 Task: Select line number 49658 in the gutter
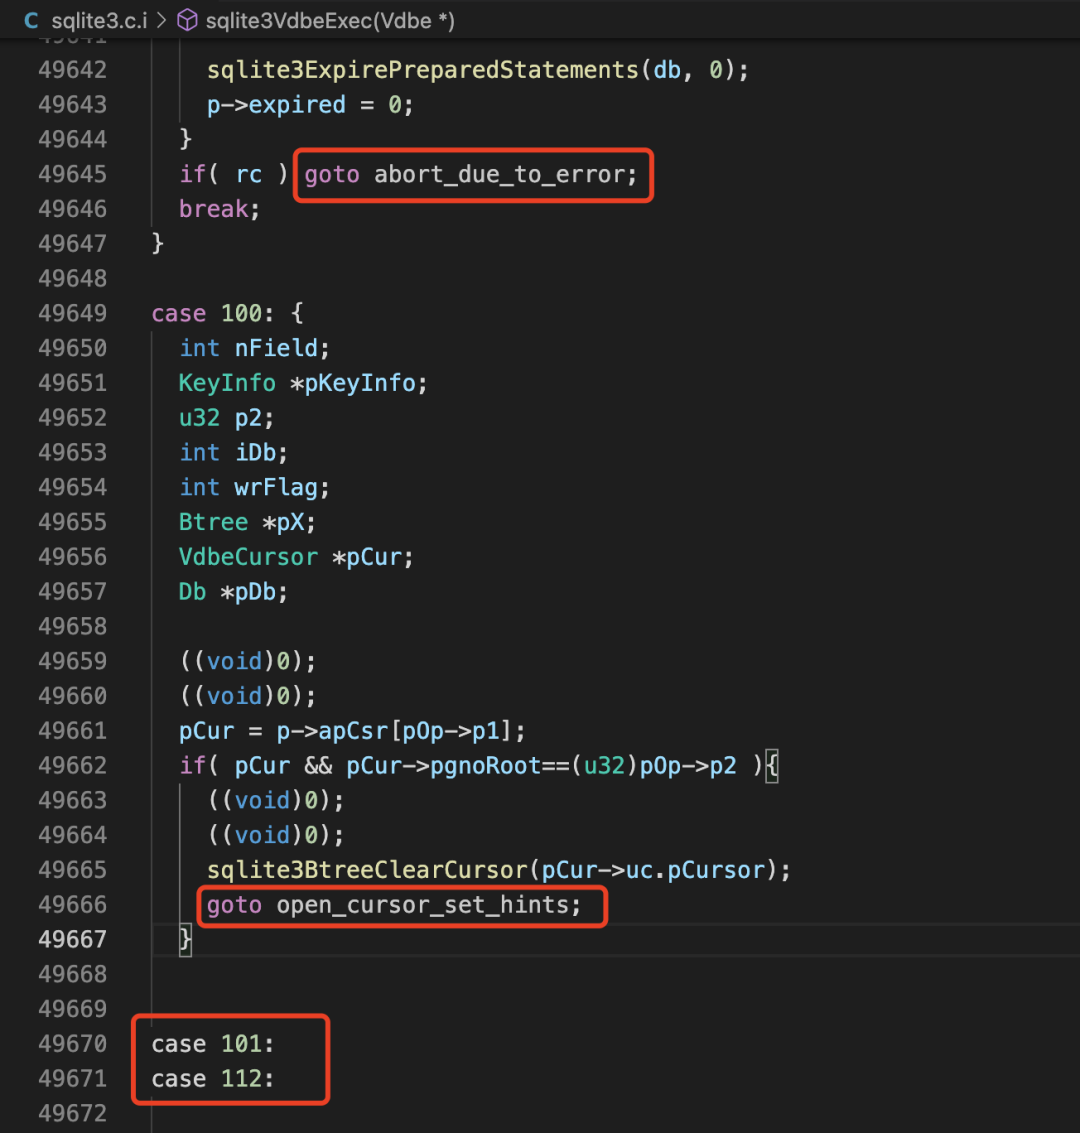[72, 626]
